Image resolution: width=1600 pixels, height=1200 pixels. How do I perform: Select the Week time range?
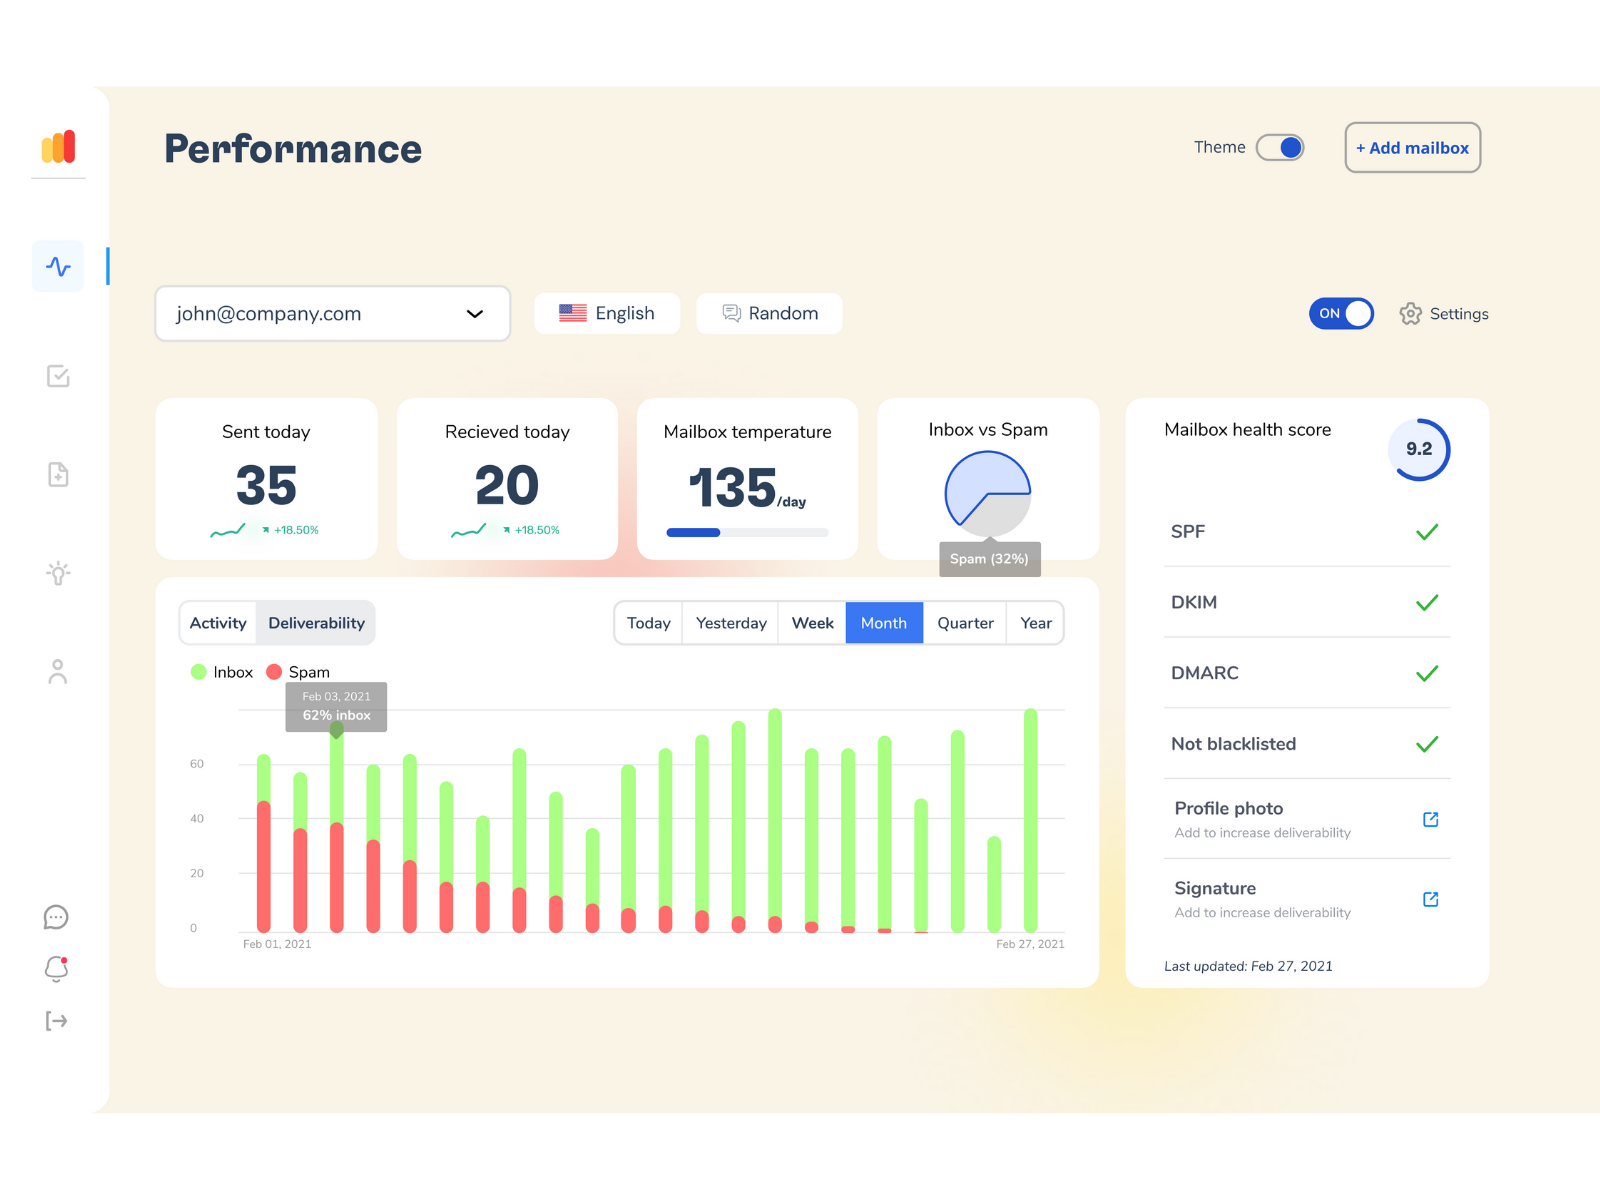coord(812,623)
